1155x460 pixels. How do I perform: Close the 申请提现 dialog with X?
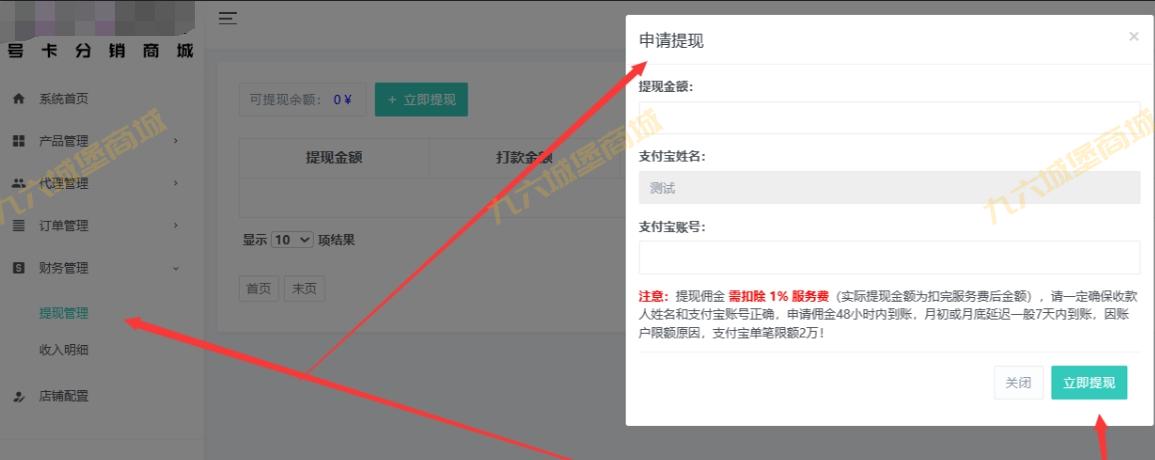(x=1134, y=36)
